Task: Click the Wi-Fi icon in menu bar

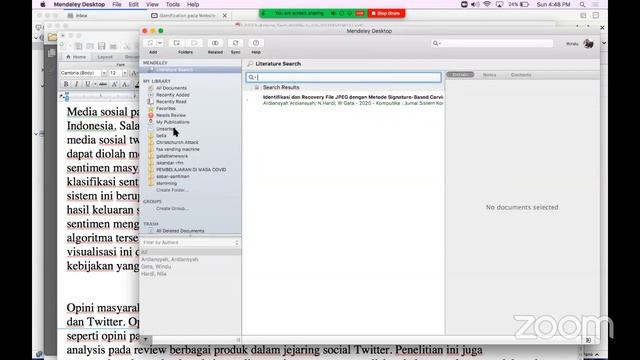Action: coord(487,4)
